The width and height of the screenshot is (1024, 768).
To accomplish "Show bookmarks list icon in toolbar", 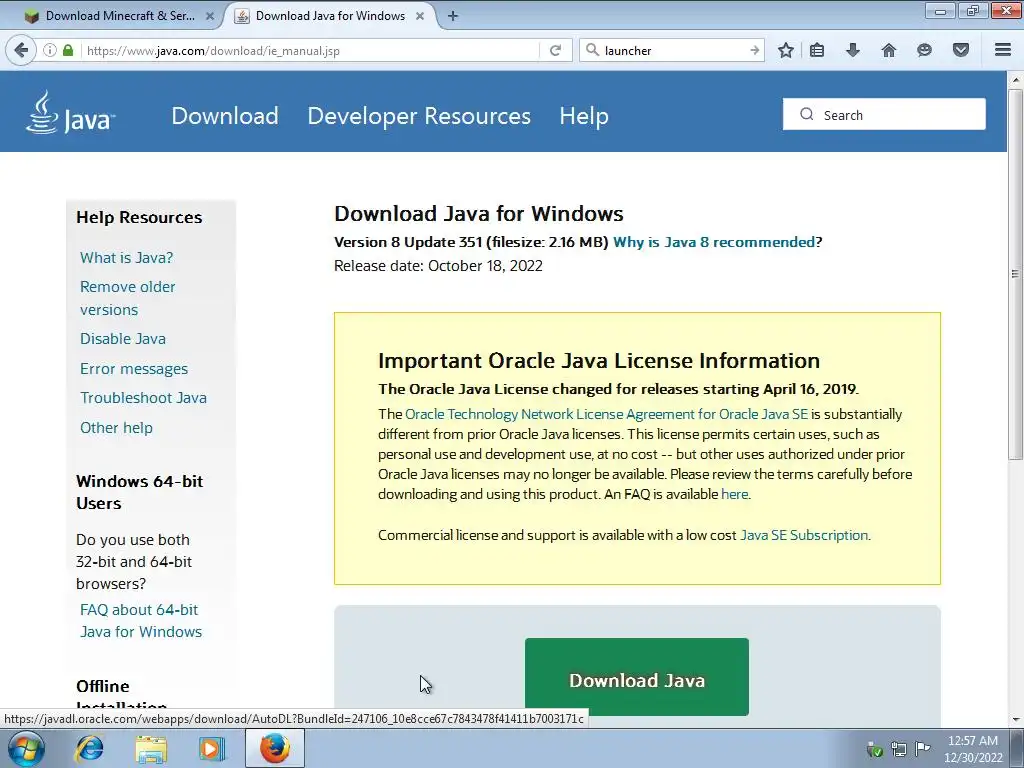I will 816,50.
